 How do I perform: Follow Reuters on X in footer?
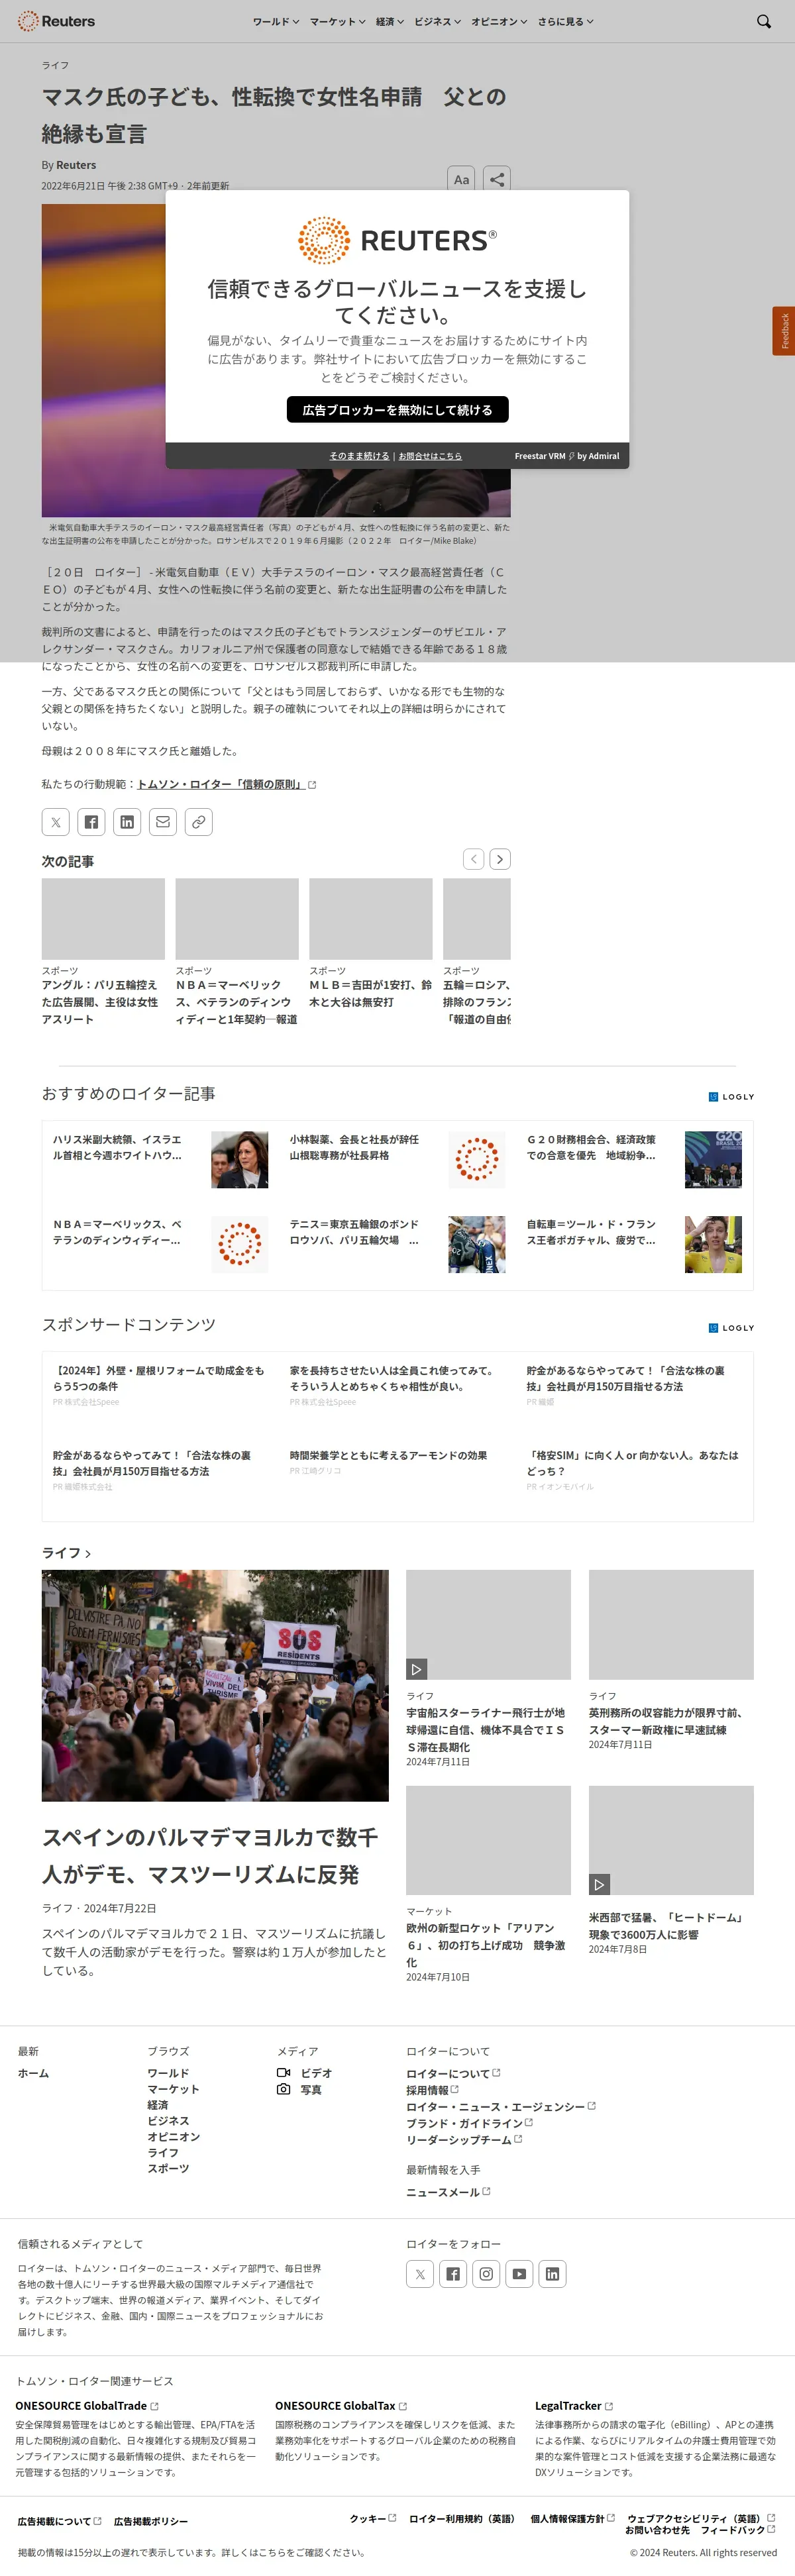pos(420,2273)
